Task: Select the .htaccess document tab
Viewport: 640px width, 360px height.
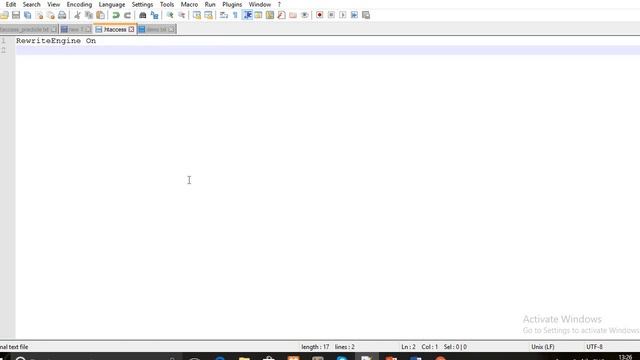Action: (115, 29)
